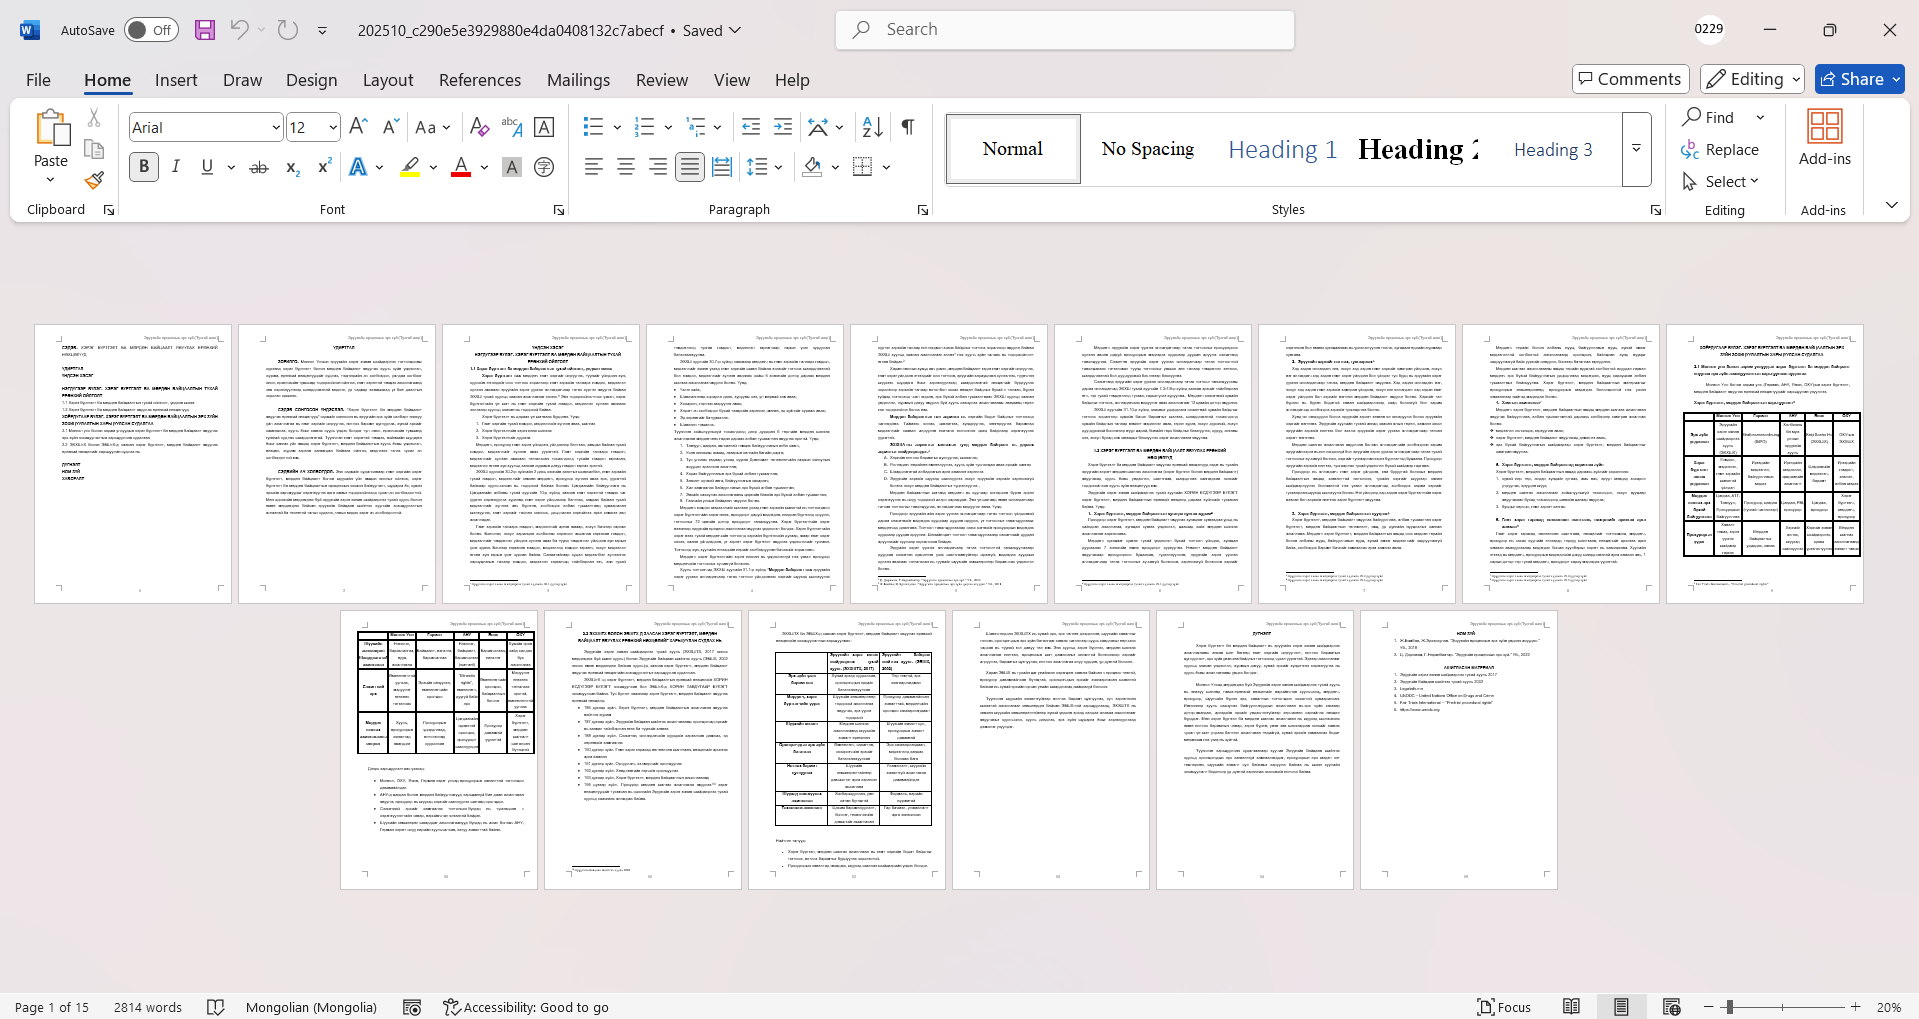
Task: Switch to the Layout ribbon tab
Action: [387, 80]
